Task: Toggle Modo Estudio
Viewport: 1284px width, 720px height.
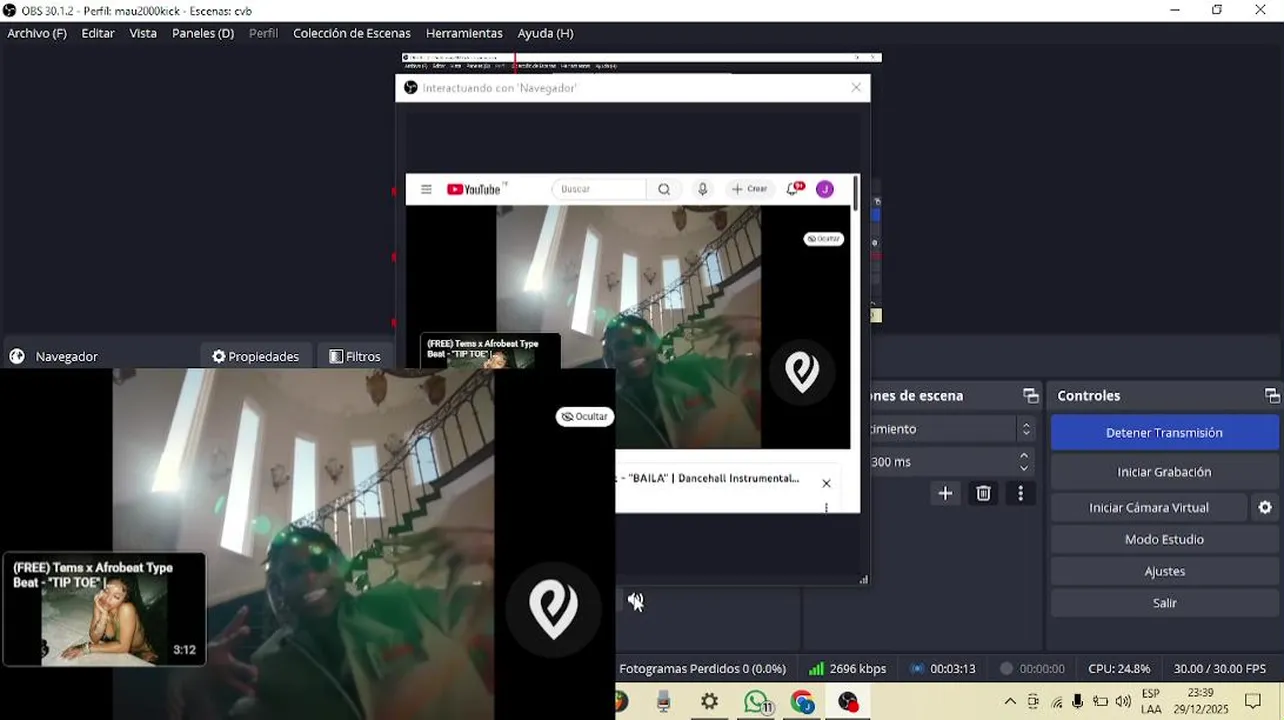Action: 1164,540
